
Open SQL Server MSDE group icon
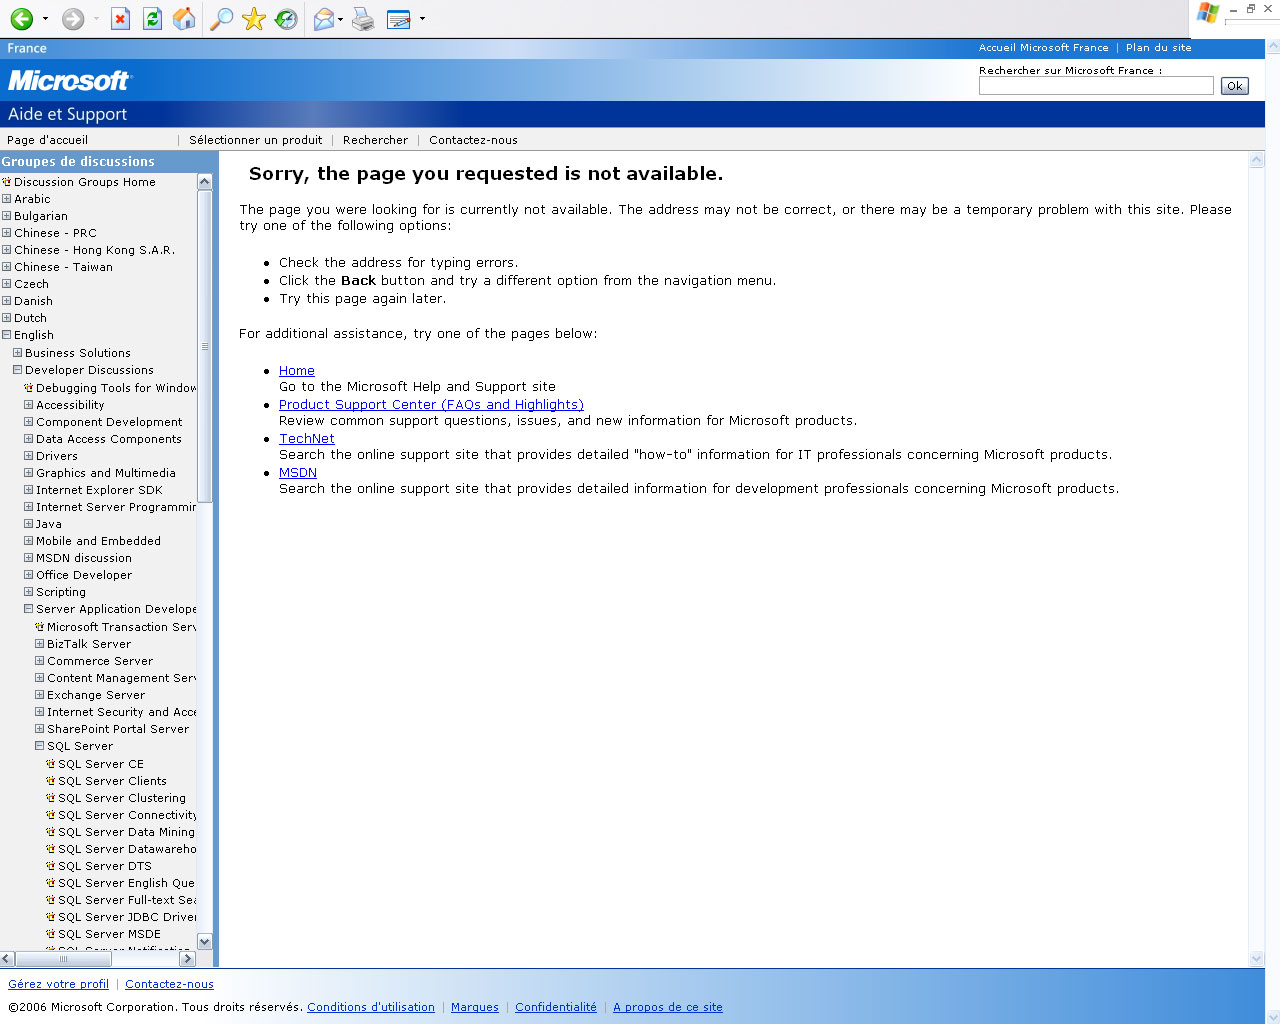pyautogui.click(x=51, y=934)
